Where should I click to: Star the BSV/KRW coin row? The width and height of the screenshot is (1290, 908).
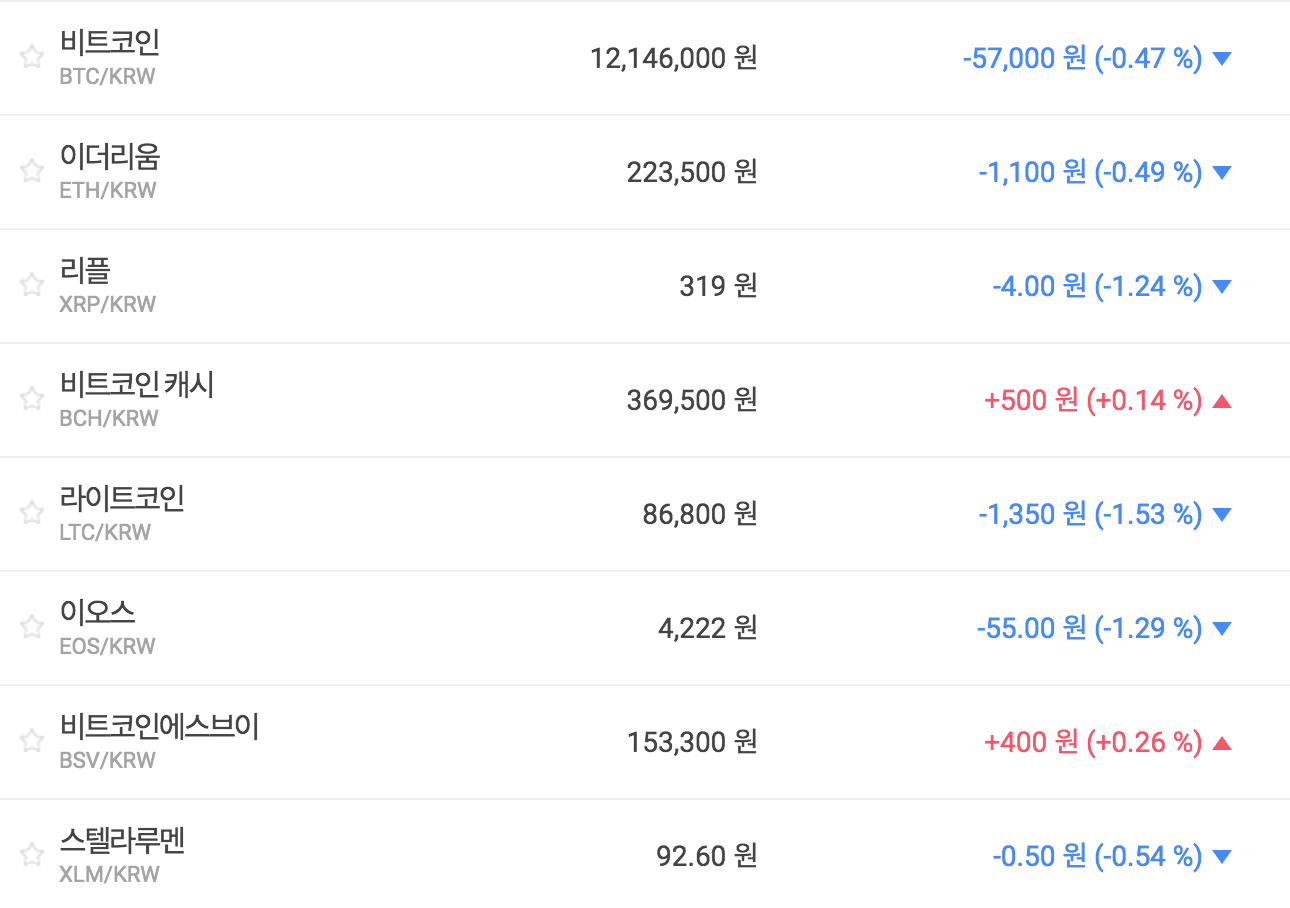point(32,741)
